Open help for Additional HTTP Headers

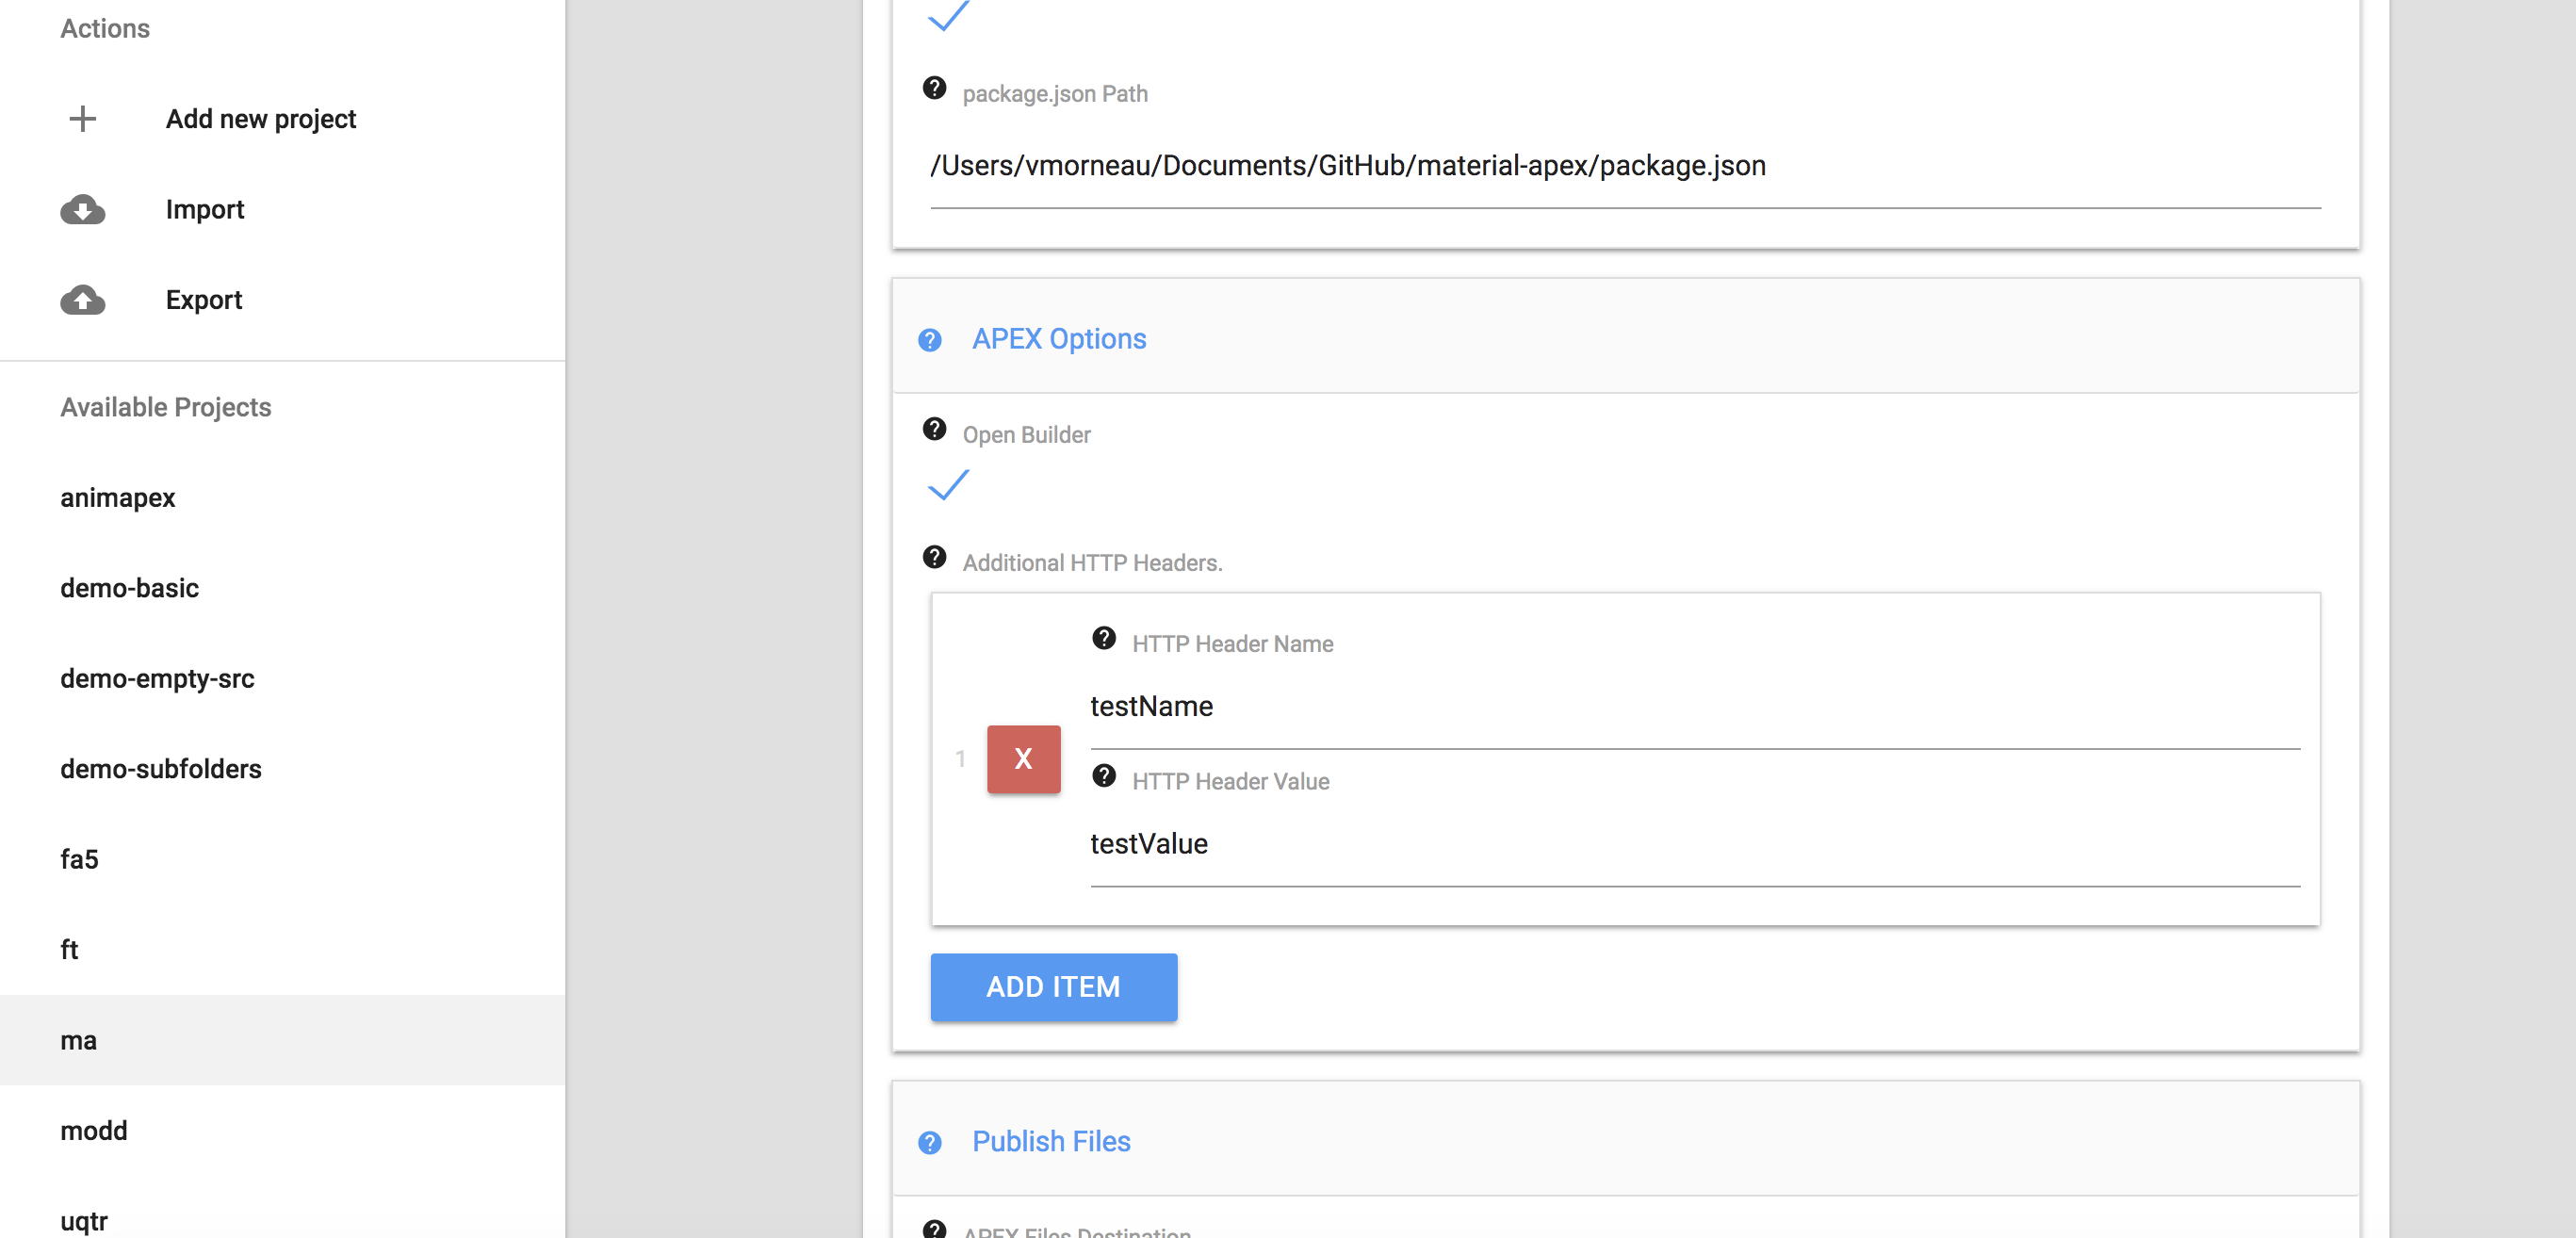click(x=934, y=558)
